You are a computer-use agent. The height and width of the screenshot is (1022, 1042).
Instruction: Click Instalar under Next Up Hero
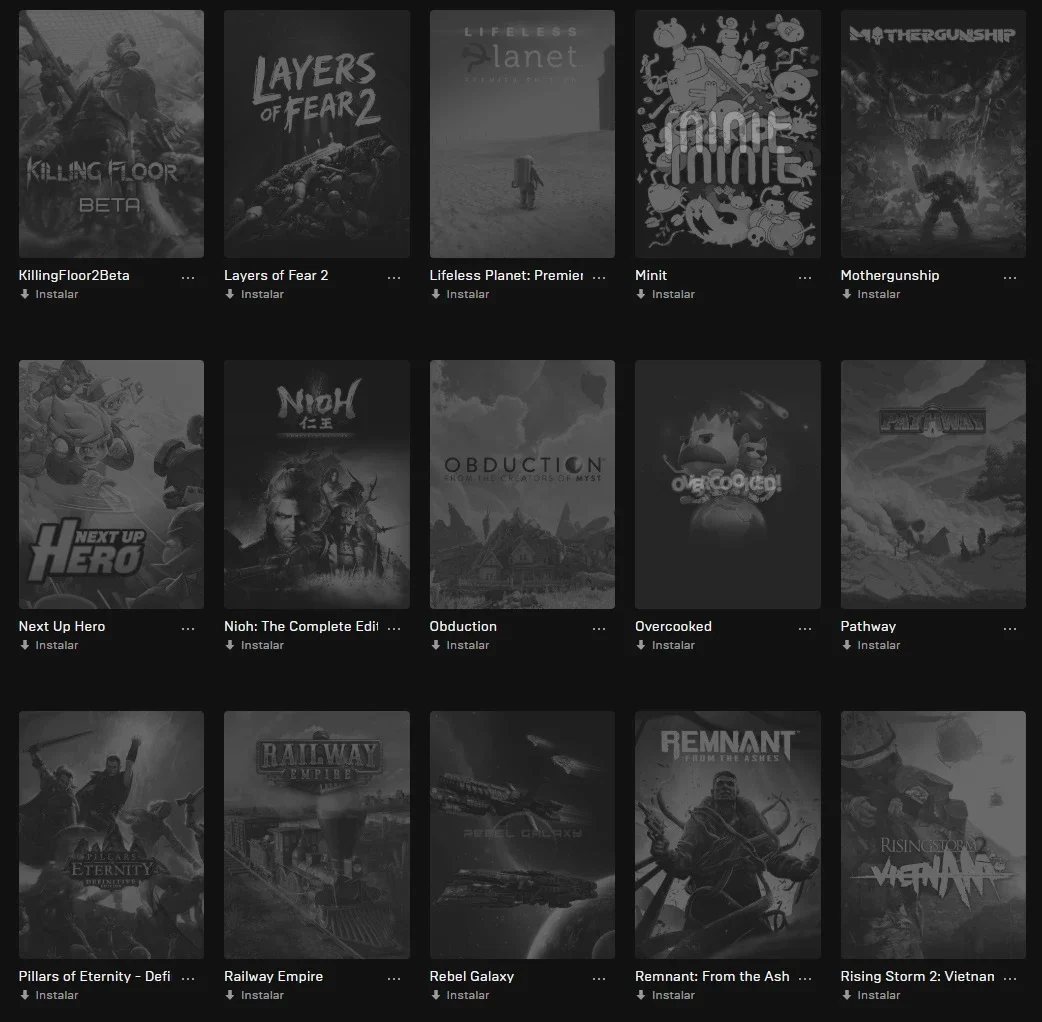coord(49,645)
